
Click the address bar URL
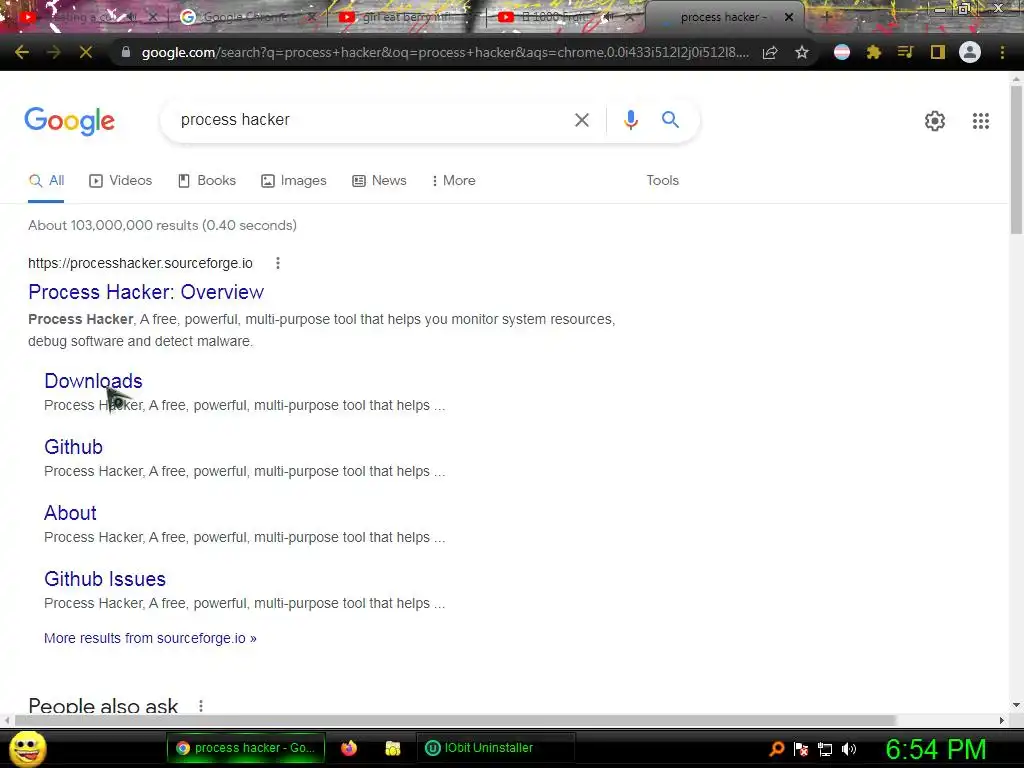(445, 52)
